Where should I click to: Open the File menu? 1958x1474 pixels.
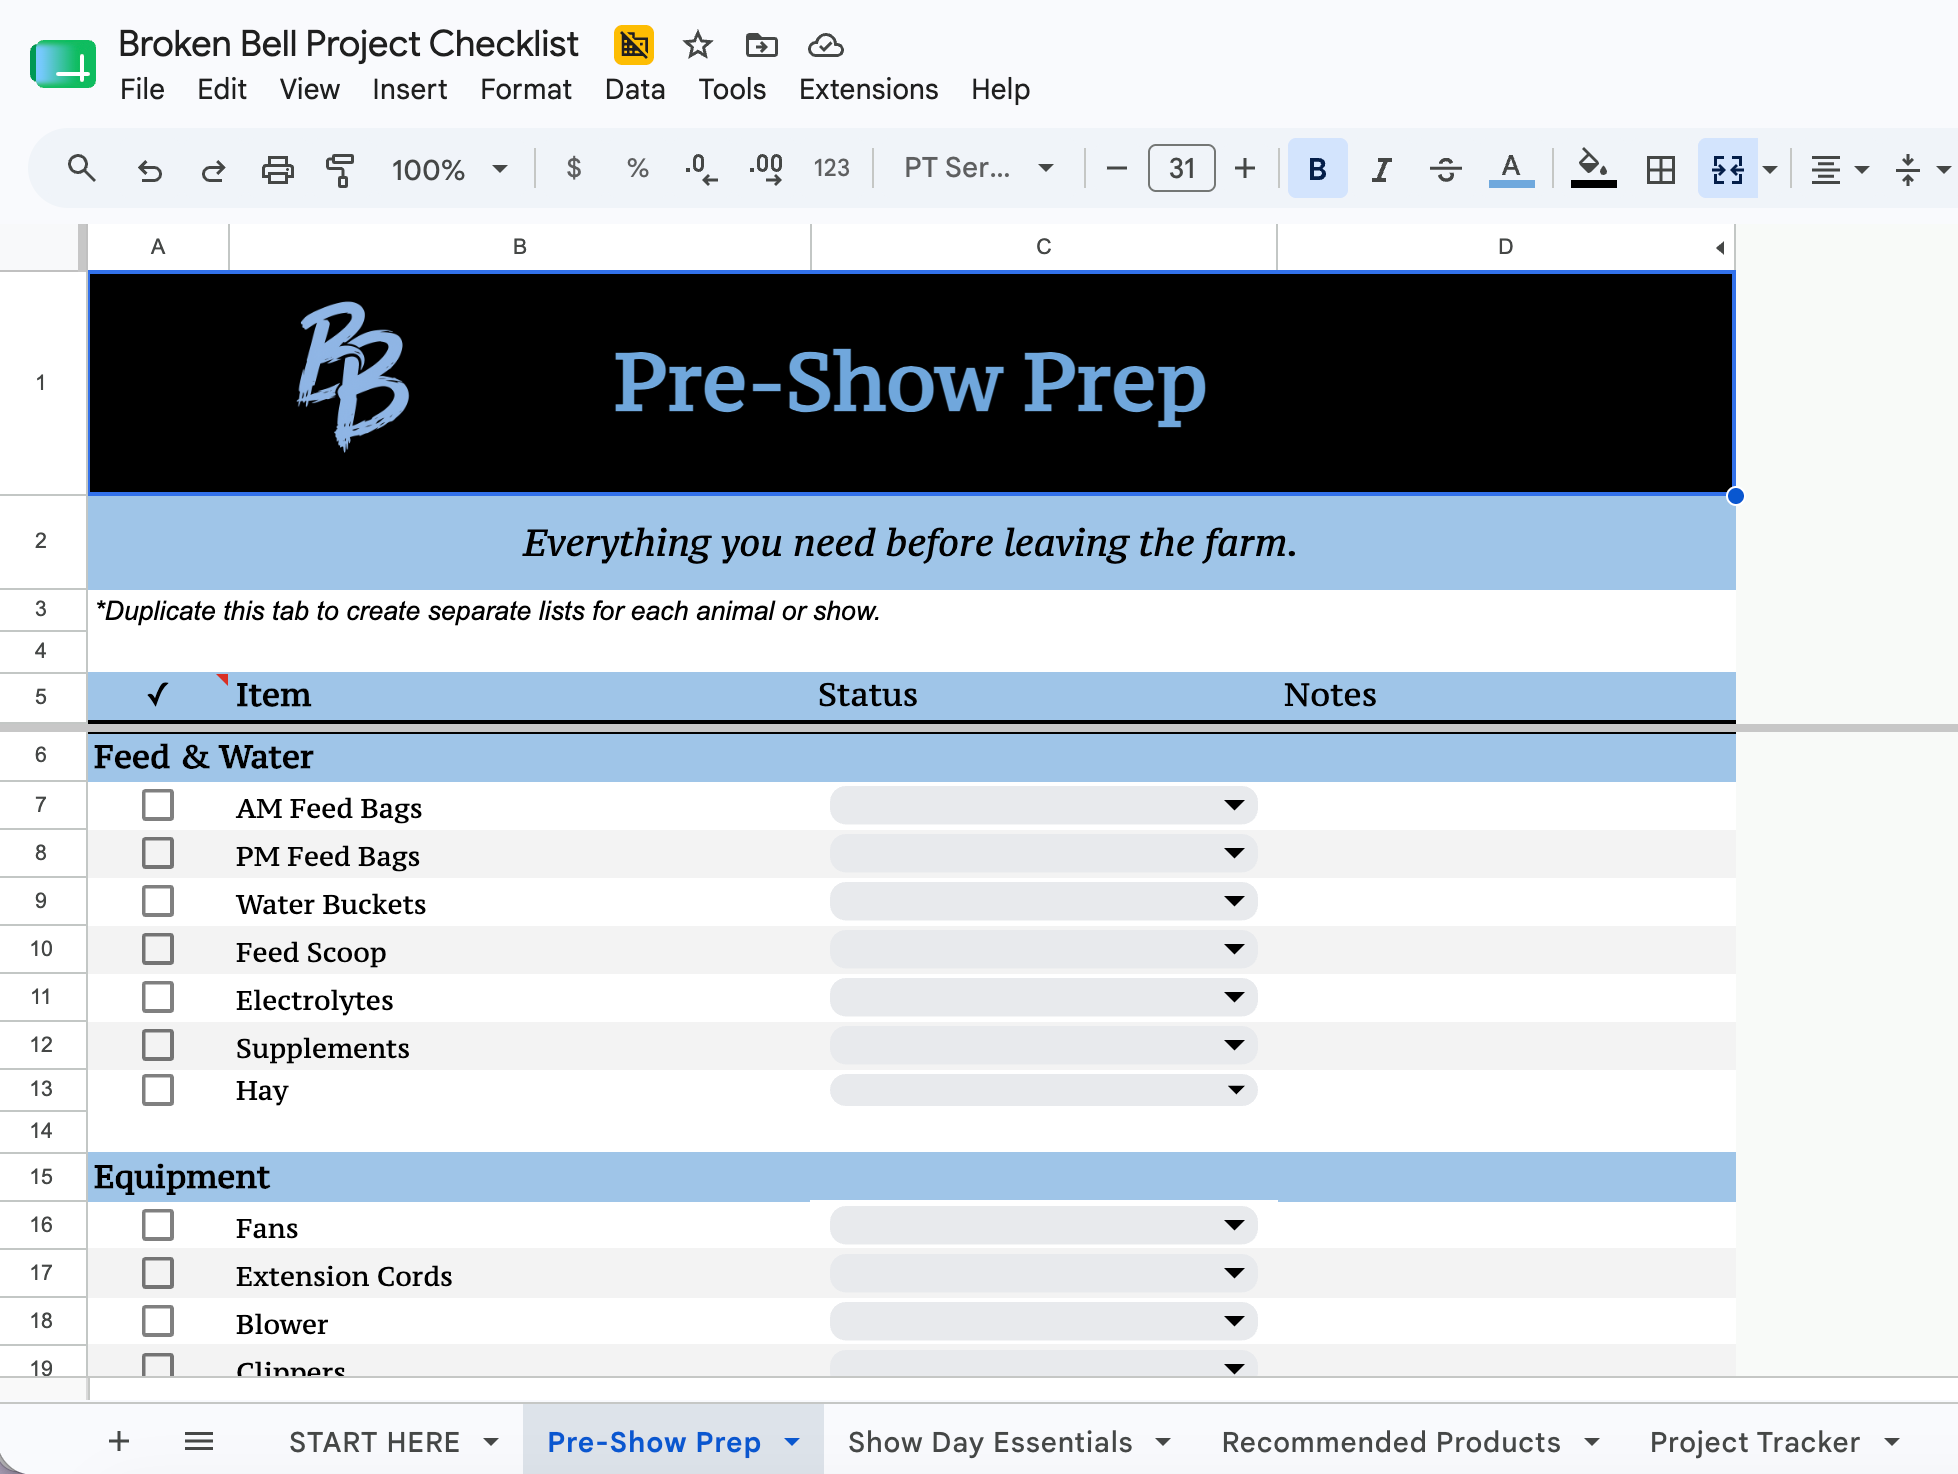click(142, 89)
